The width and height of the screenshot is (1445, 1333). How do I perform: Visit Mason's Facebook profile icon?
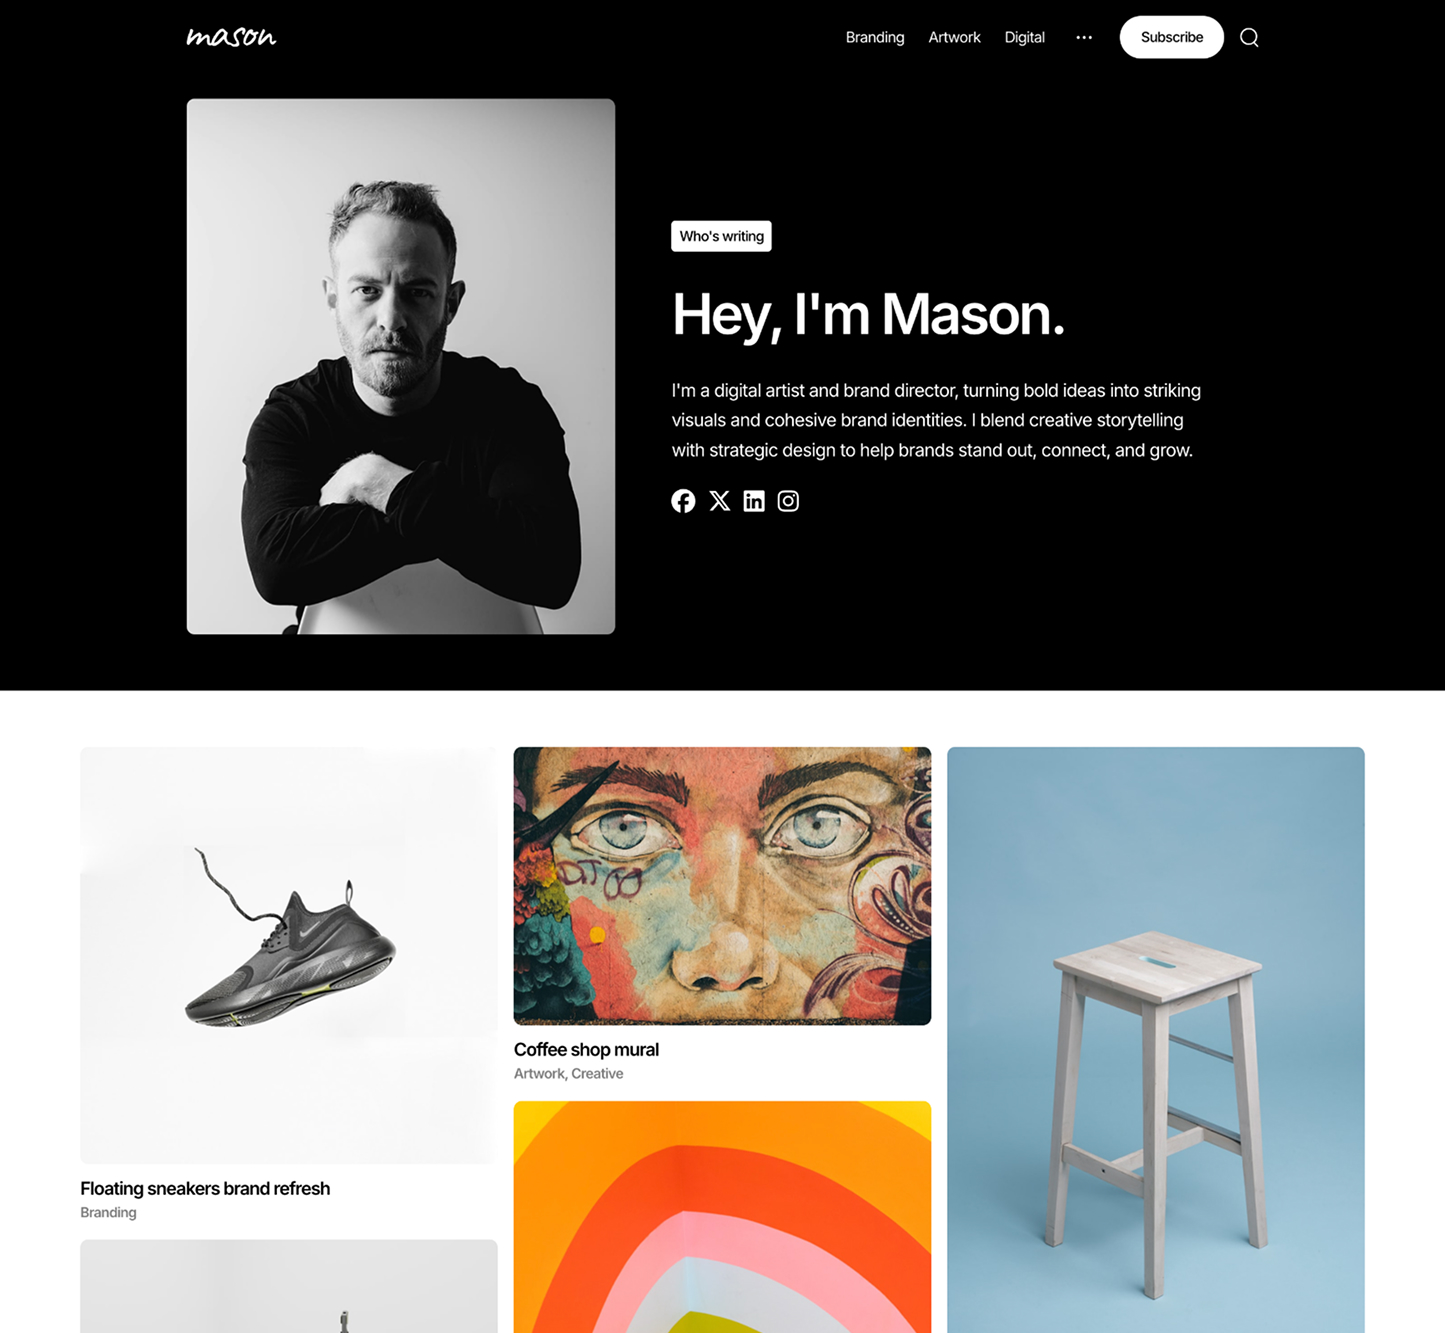pos(683,501)
